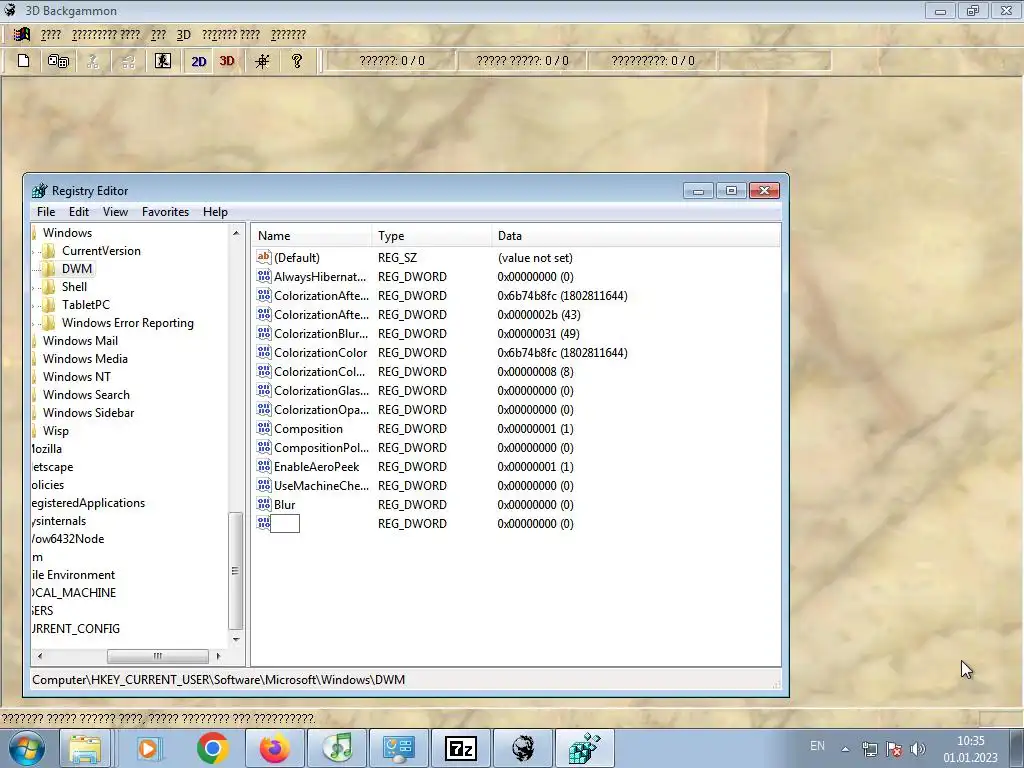The height and width of the screenshot is (768, 1024).
Task: Click the ColorizationOpa... DWORD icon
Action: click(x=264, y=409)
